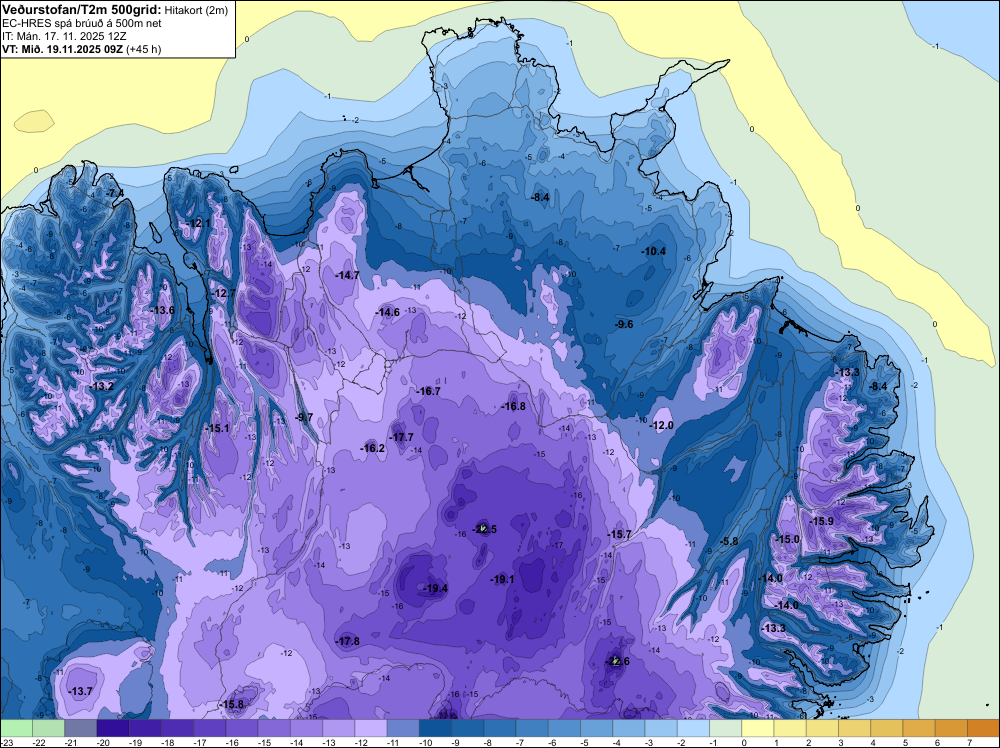This screenshot has height=748, width=1000.
Task: Click the map title "Veðurstofan/T2m 500grid:"
Action: pyautogui.click(x=81, y=10)
